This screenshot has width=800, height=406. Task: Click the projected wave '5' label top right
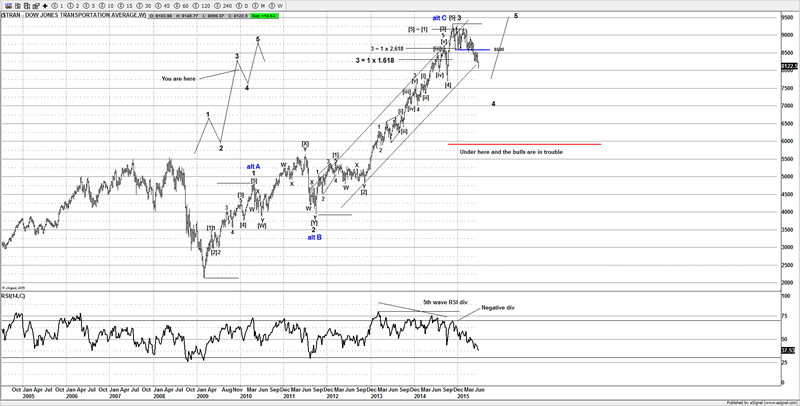tap(516, 16)
